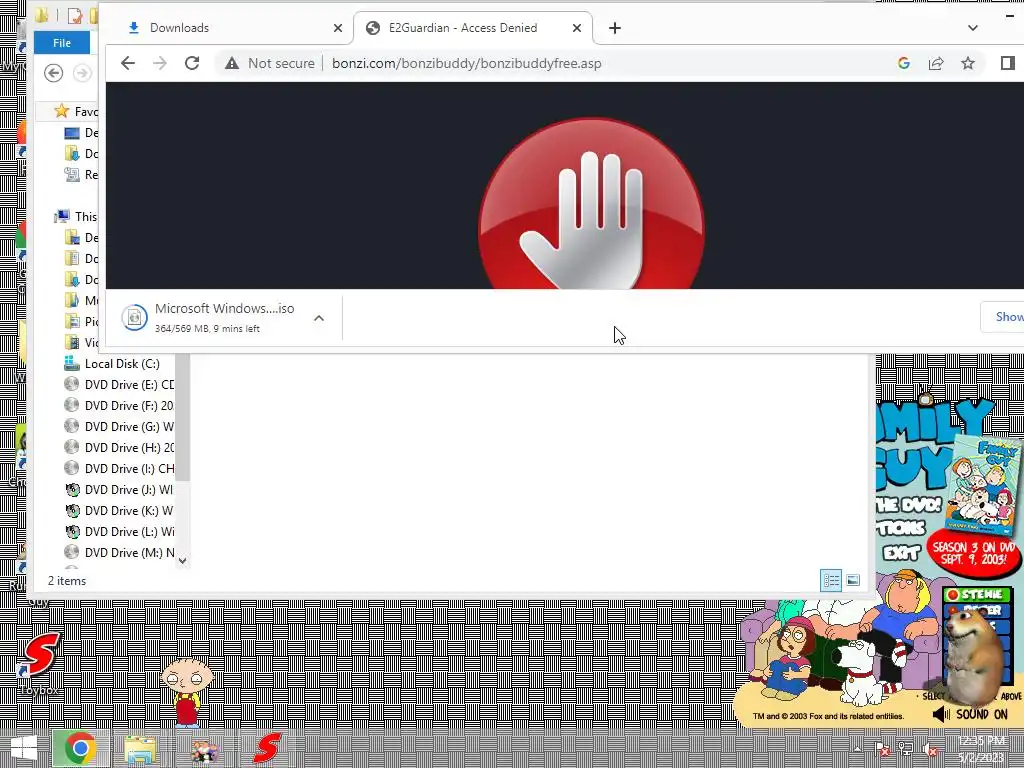Expand options chevron for the iso download
Image resolution: width=1024 pixels, height=768 pixels.
tap(319, 318)
